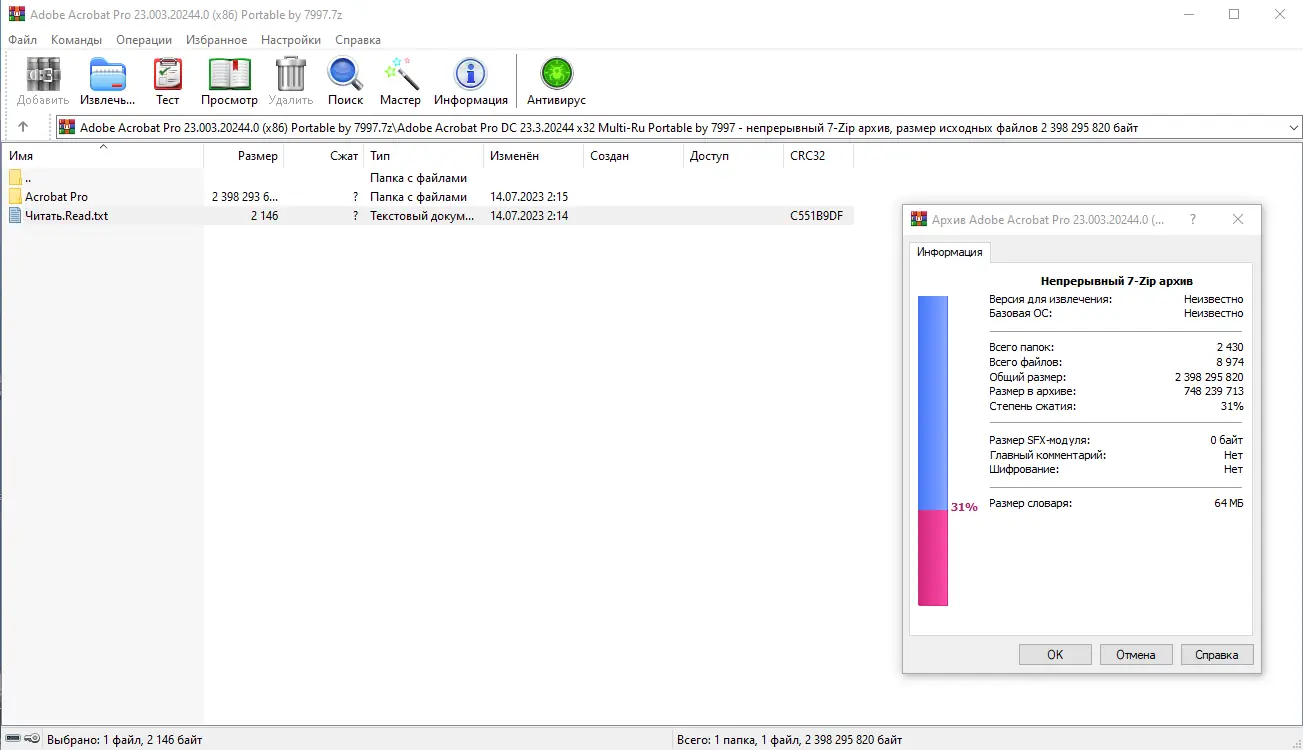Launch the Поиск search tool

tap(345, 80)
